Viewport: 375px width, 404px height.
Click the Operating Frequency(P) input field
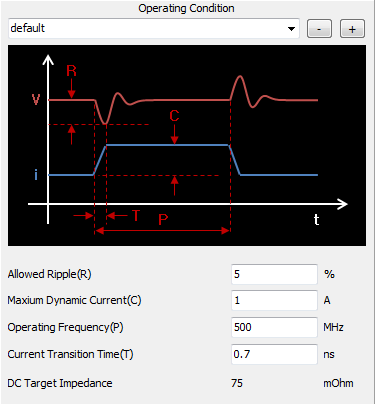coord(274,327)
